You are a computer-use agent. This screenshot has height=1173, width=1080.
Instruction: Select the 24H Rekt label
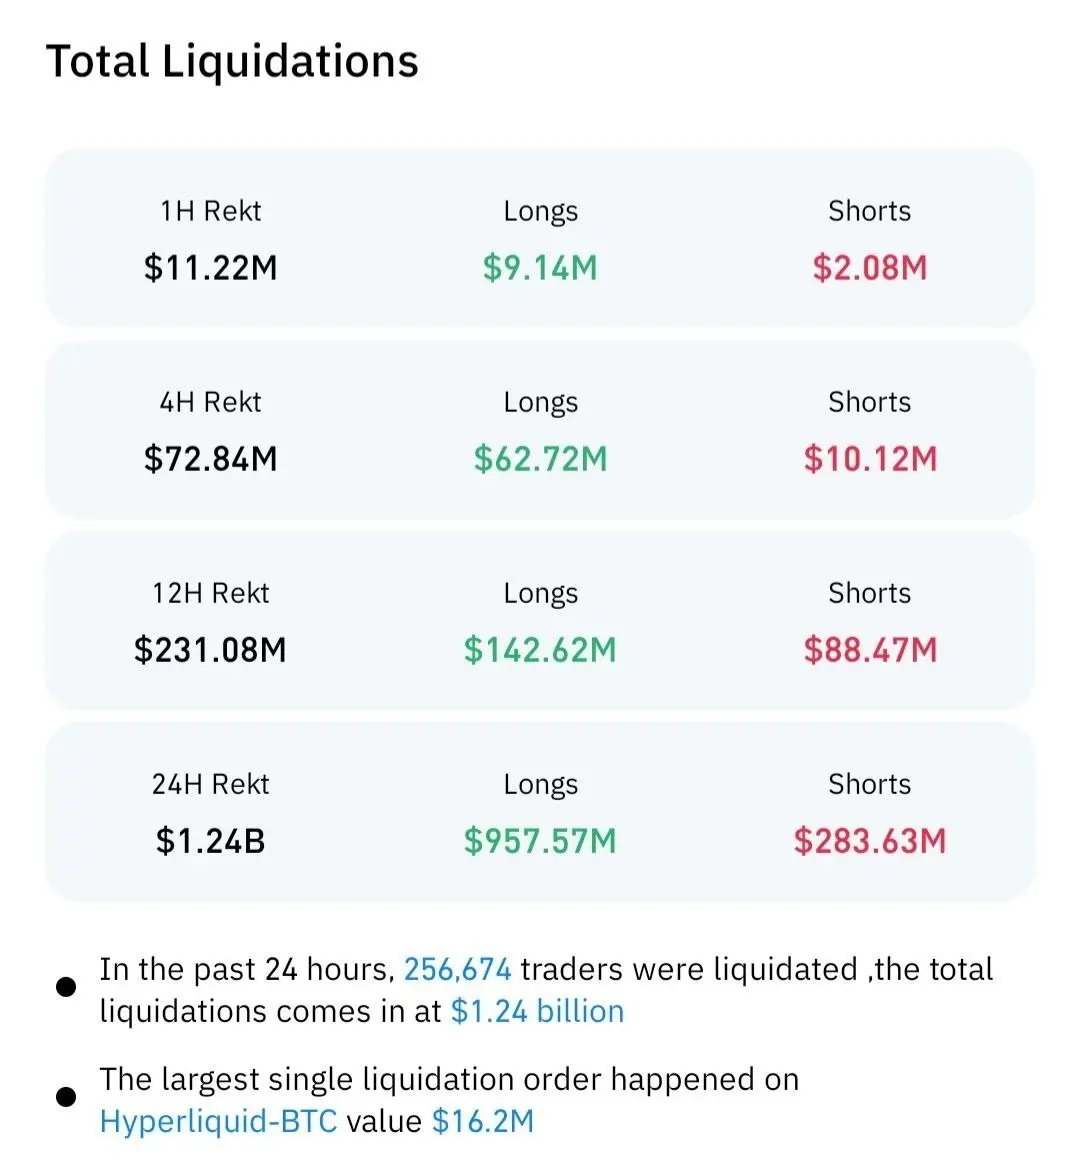(x=211, y=785)
